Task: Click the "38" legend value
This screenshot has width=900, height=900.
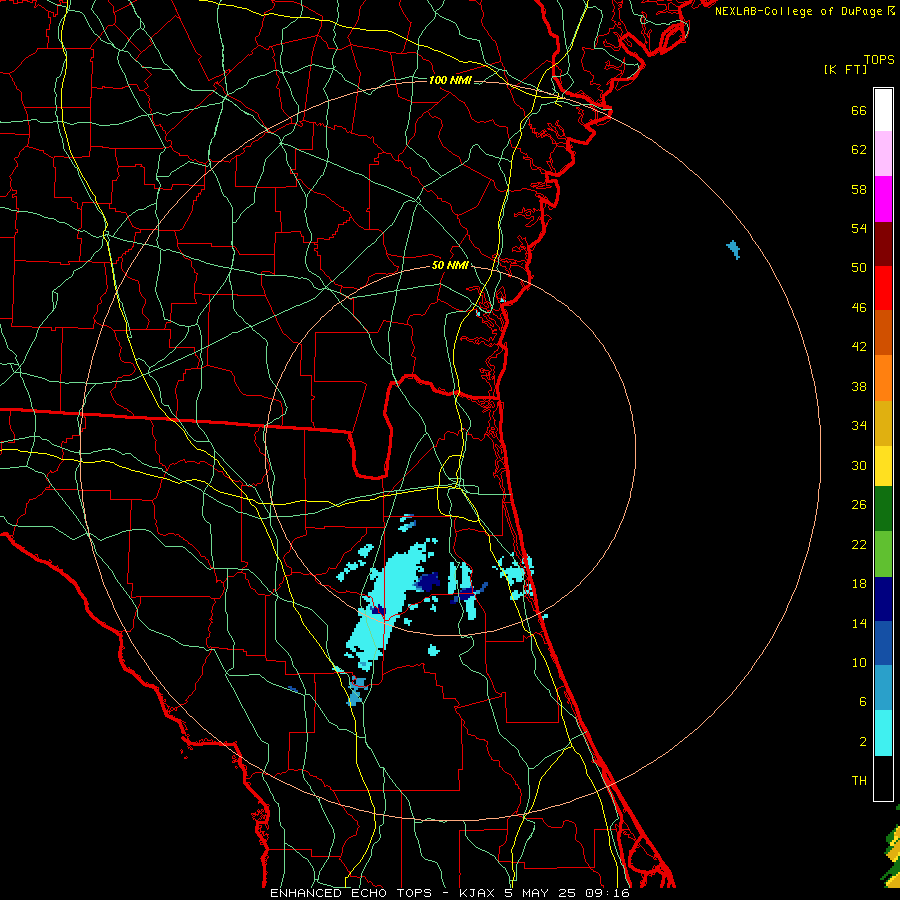Action: click(x=859, y=386)
